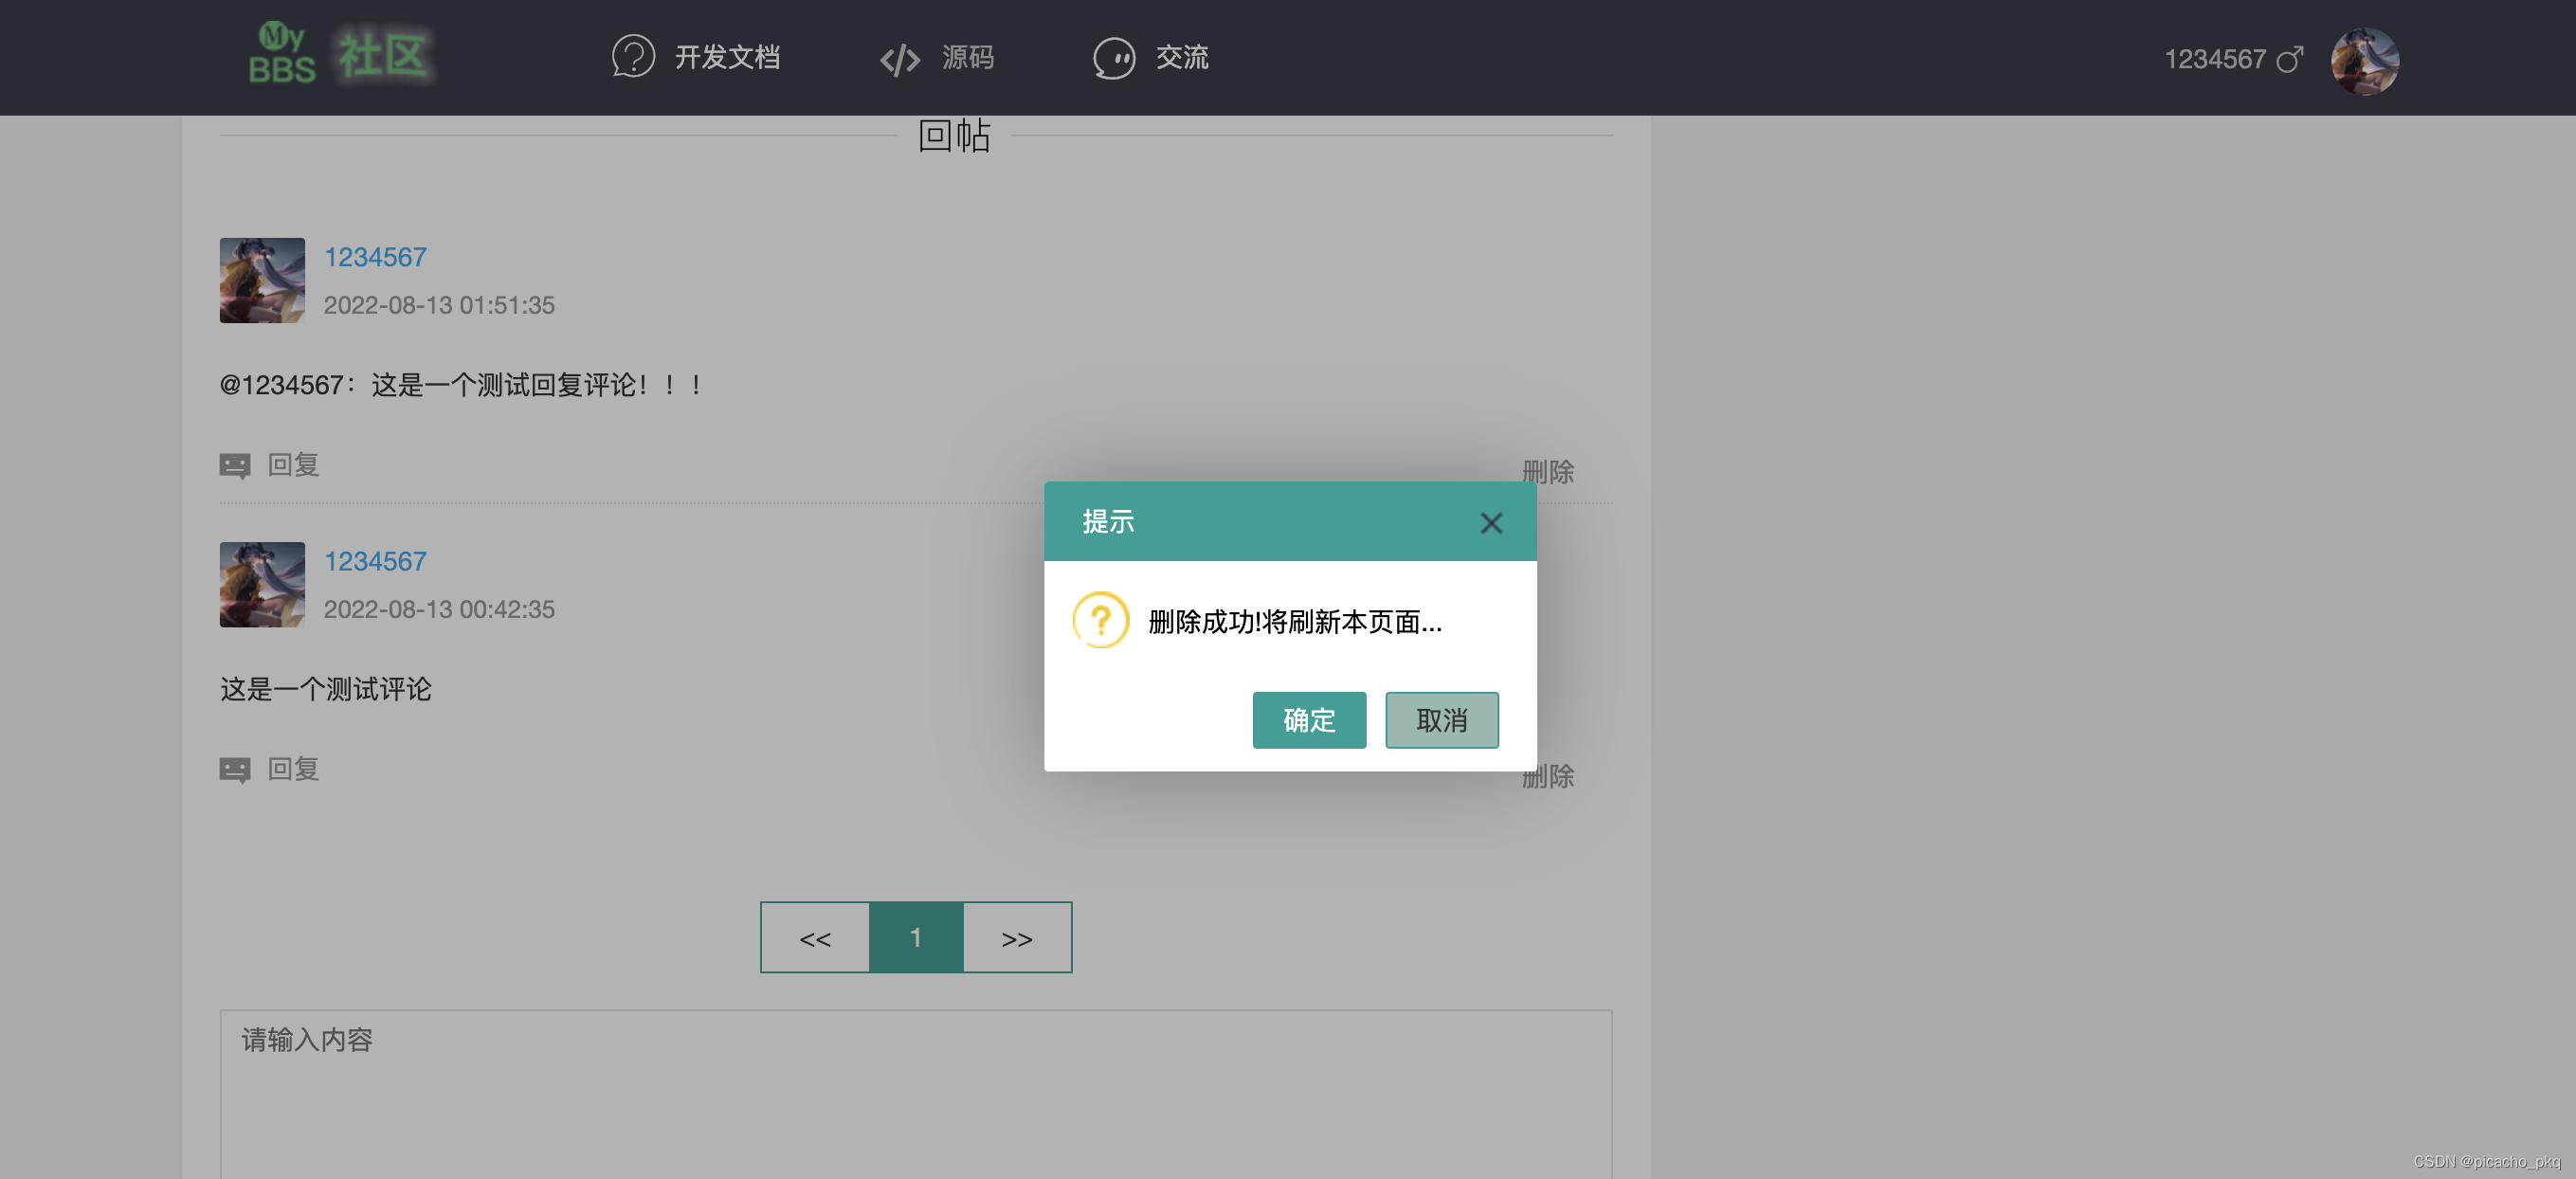The image size is (2576, 1179).
Task: Open the 源码 navigation item
Action: click(967, 57)
